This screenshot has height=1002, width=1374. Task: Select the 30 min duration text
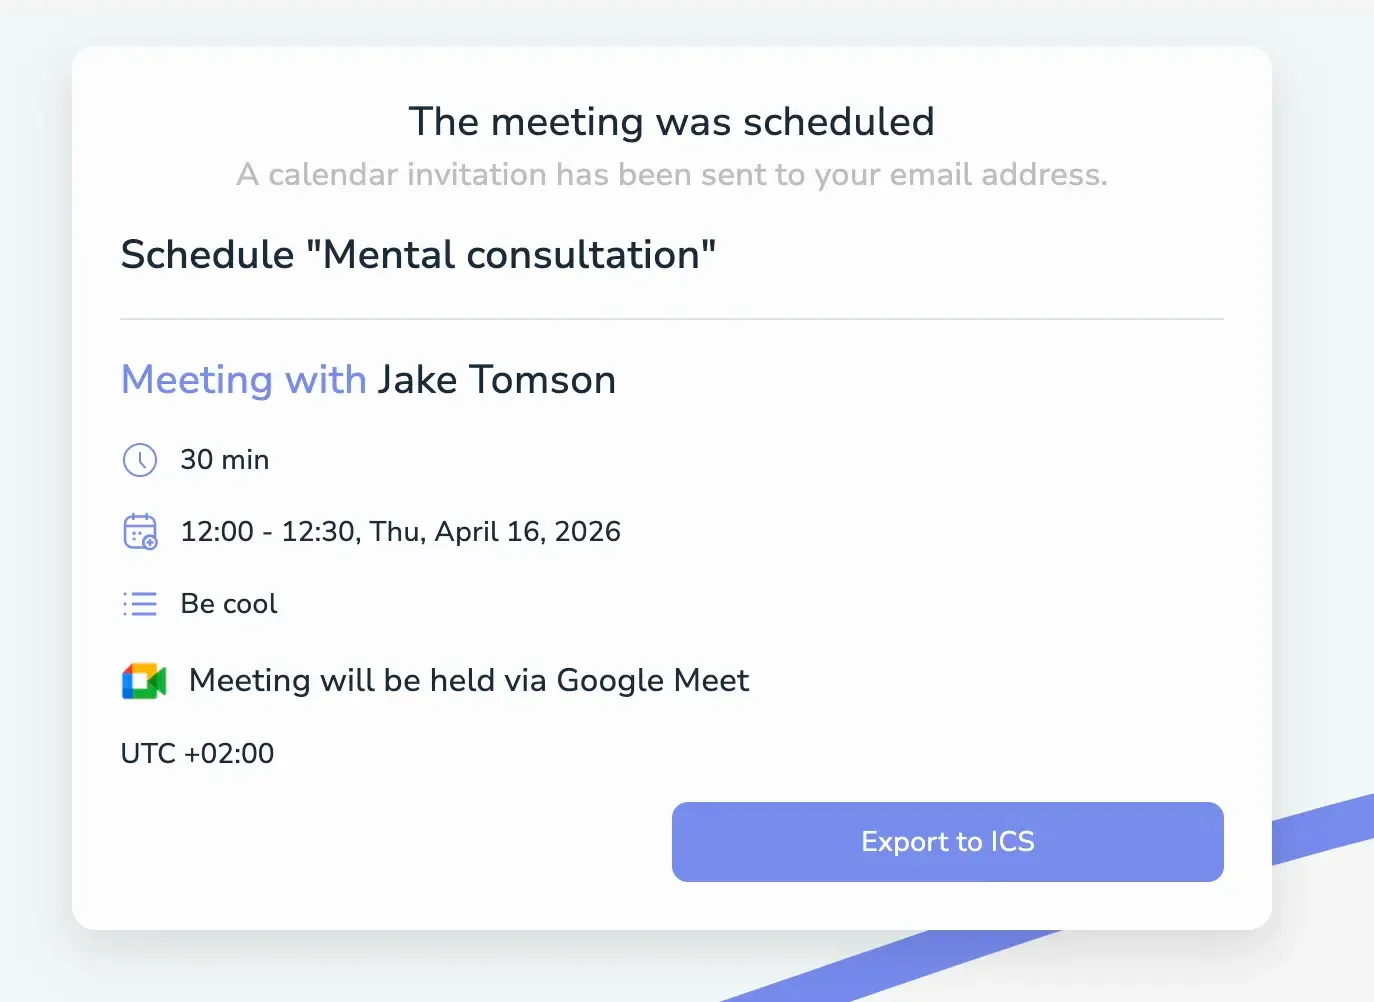225,460
